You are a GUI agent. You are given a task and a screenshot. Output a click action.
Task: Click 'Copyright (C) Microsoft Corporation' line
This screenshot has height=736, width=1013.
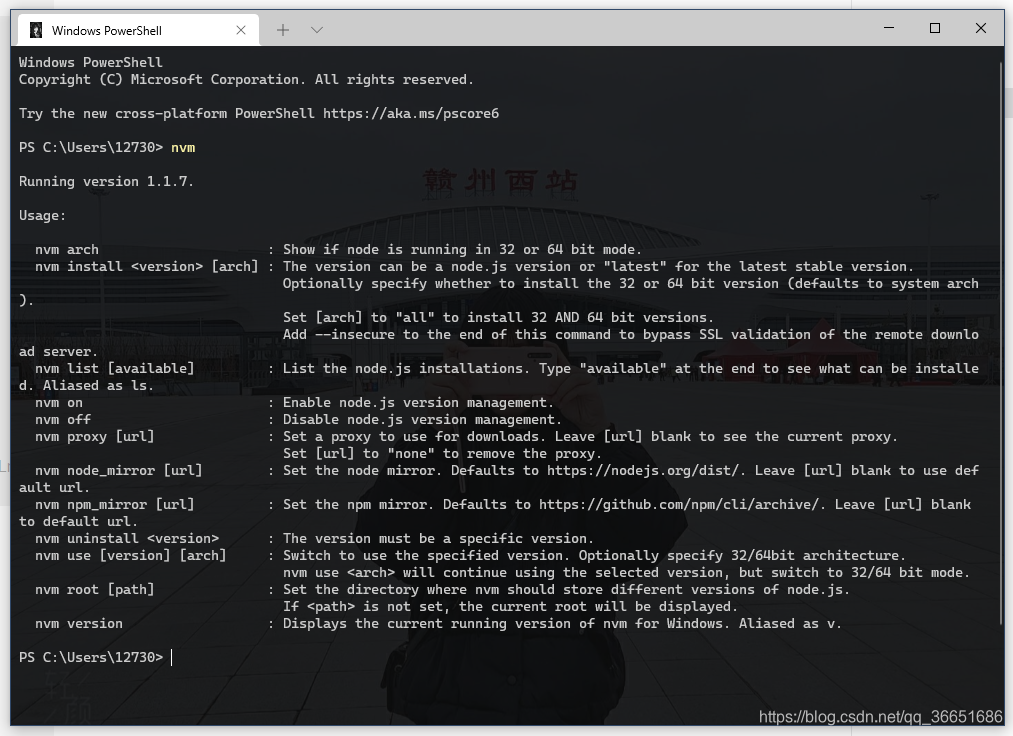[246, 79]
